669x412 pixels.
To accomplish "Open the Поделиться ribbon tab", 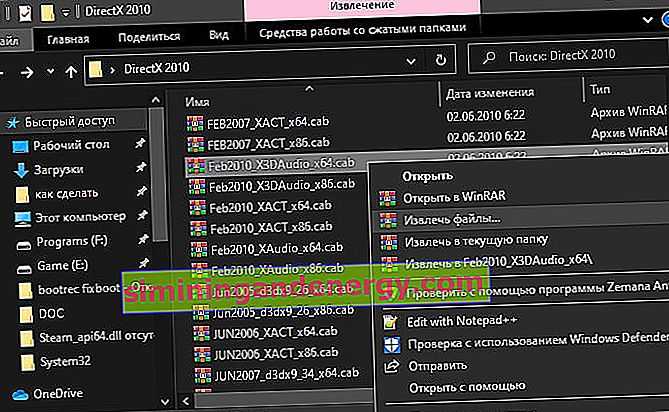I will point(149,37).
